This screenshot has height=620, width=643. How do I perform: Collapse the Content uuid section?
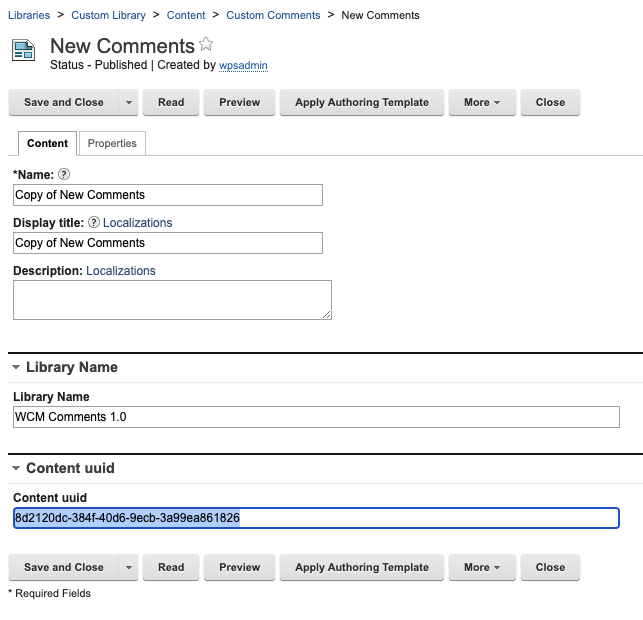click(x=16, y=468)
